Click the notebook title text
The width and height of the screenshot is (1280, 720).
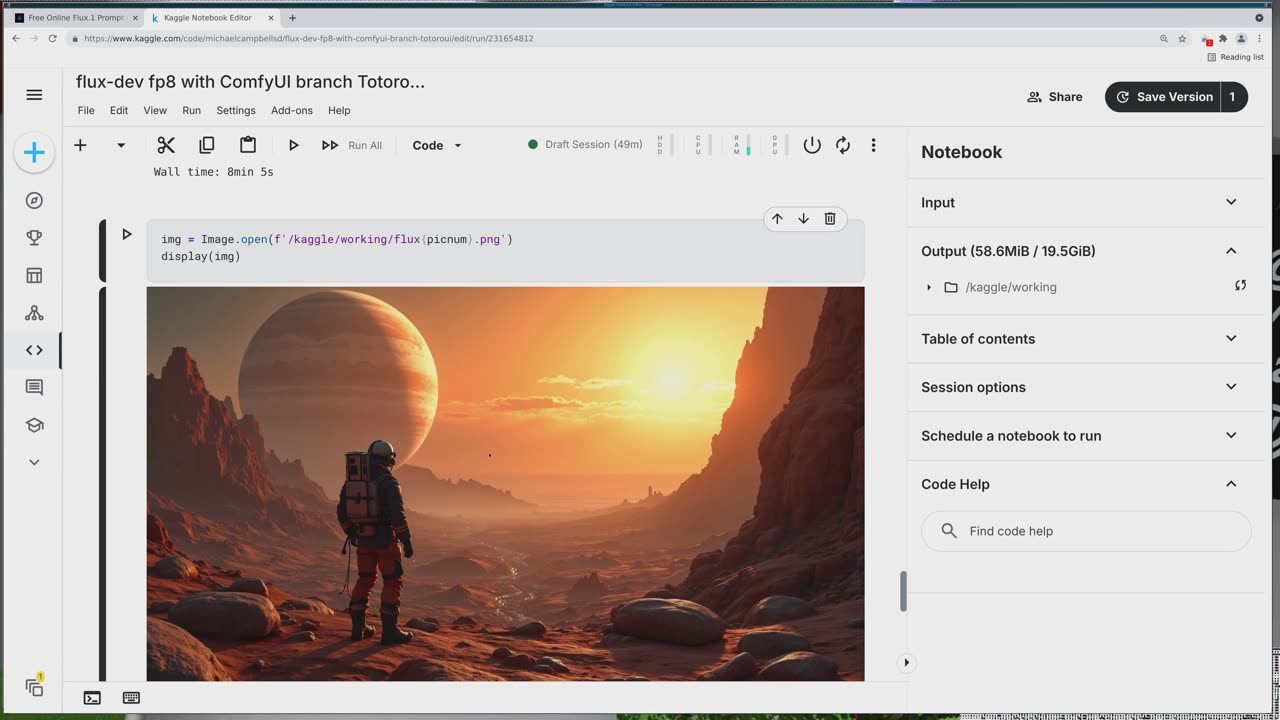point(250,82)
